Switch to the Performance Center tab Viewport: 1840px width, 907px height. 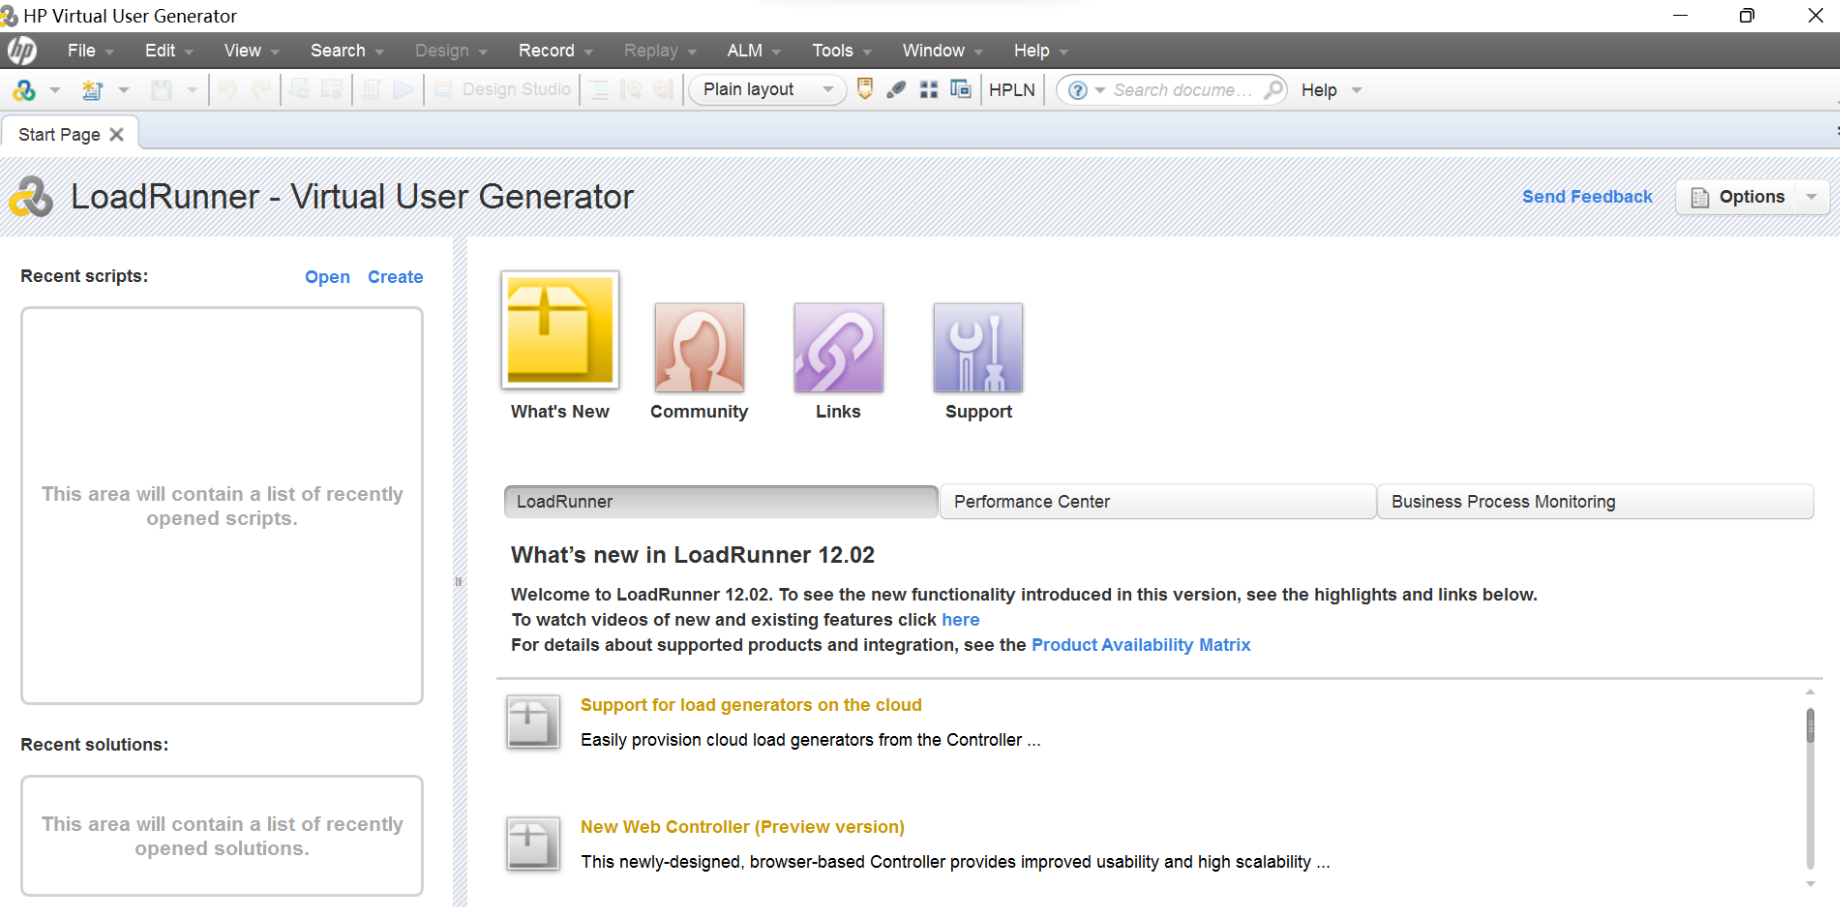(1157, 502)
